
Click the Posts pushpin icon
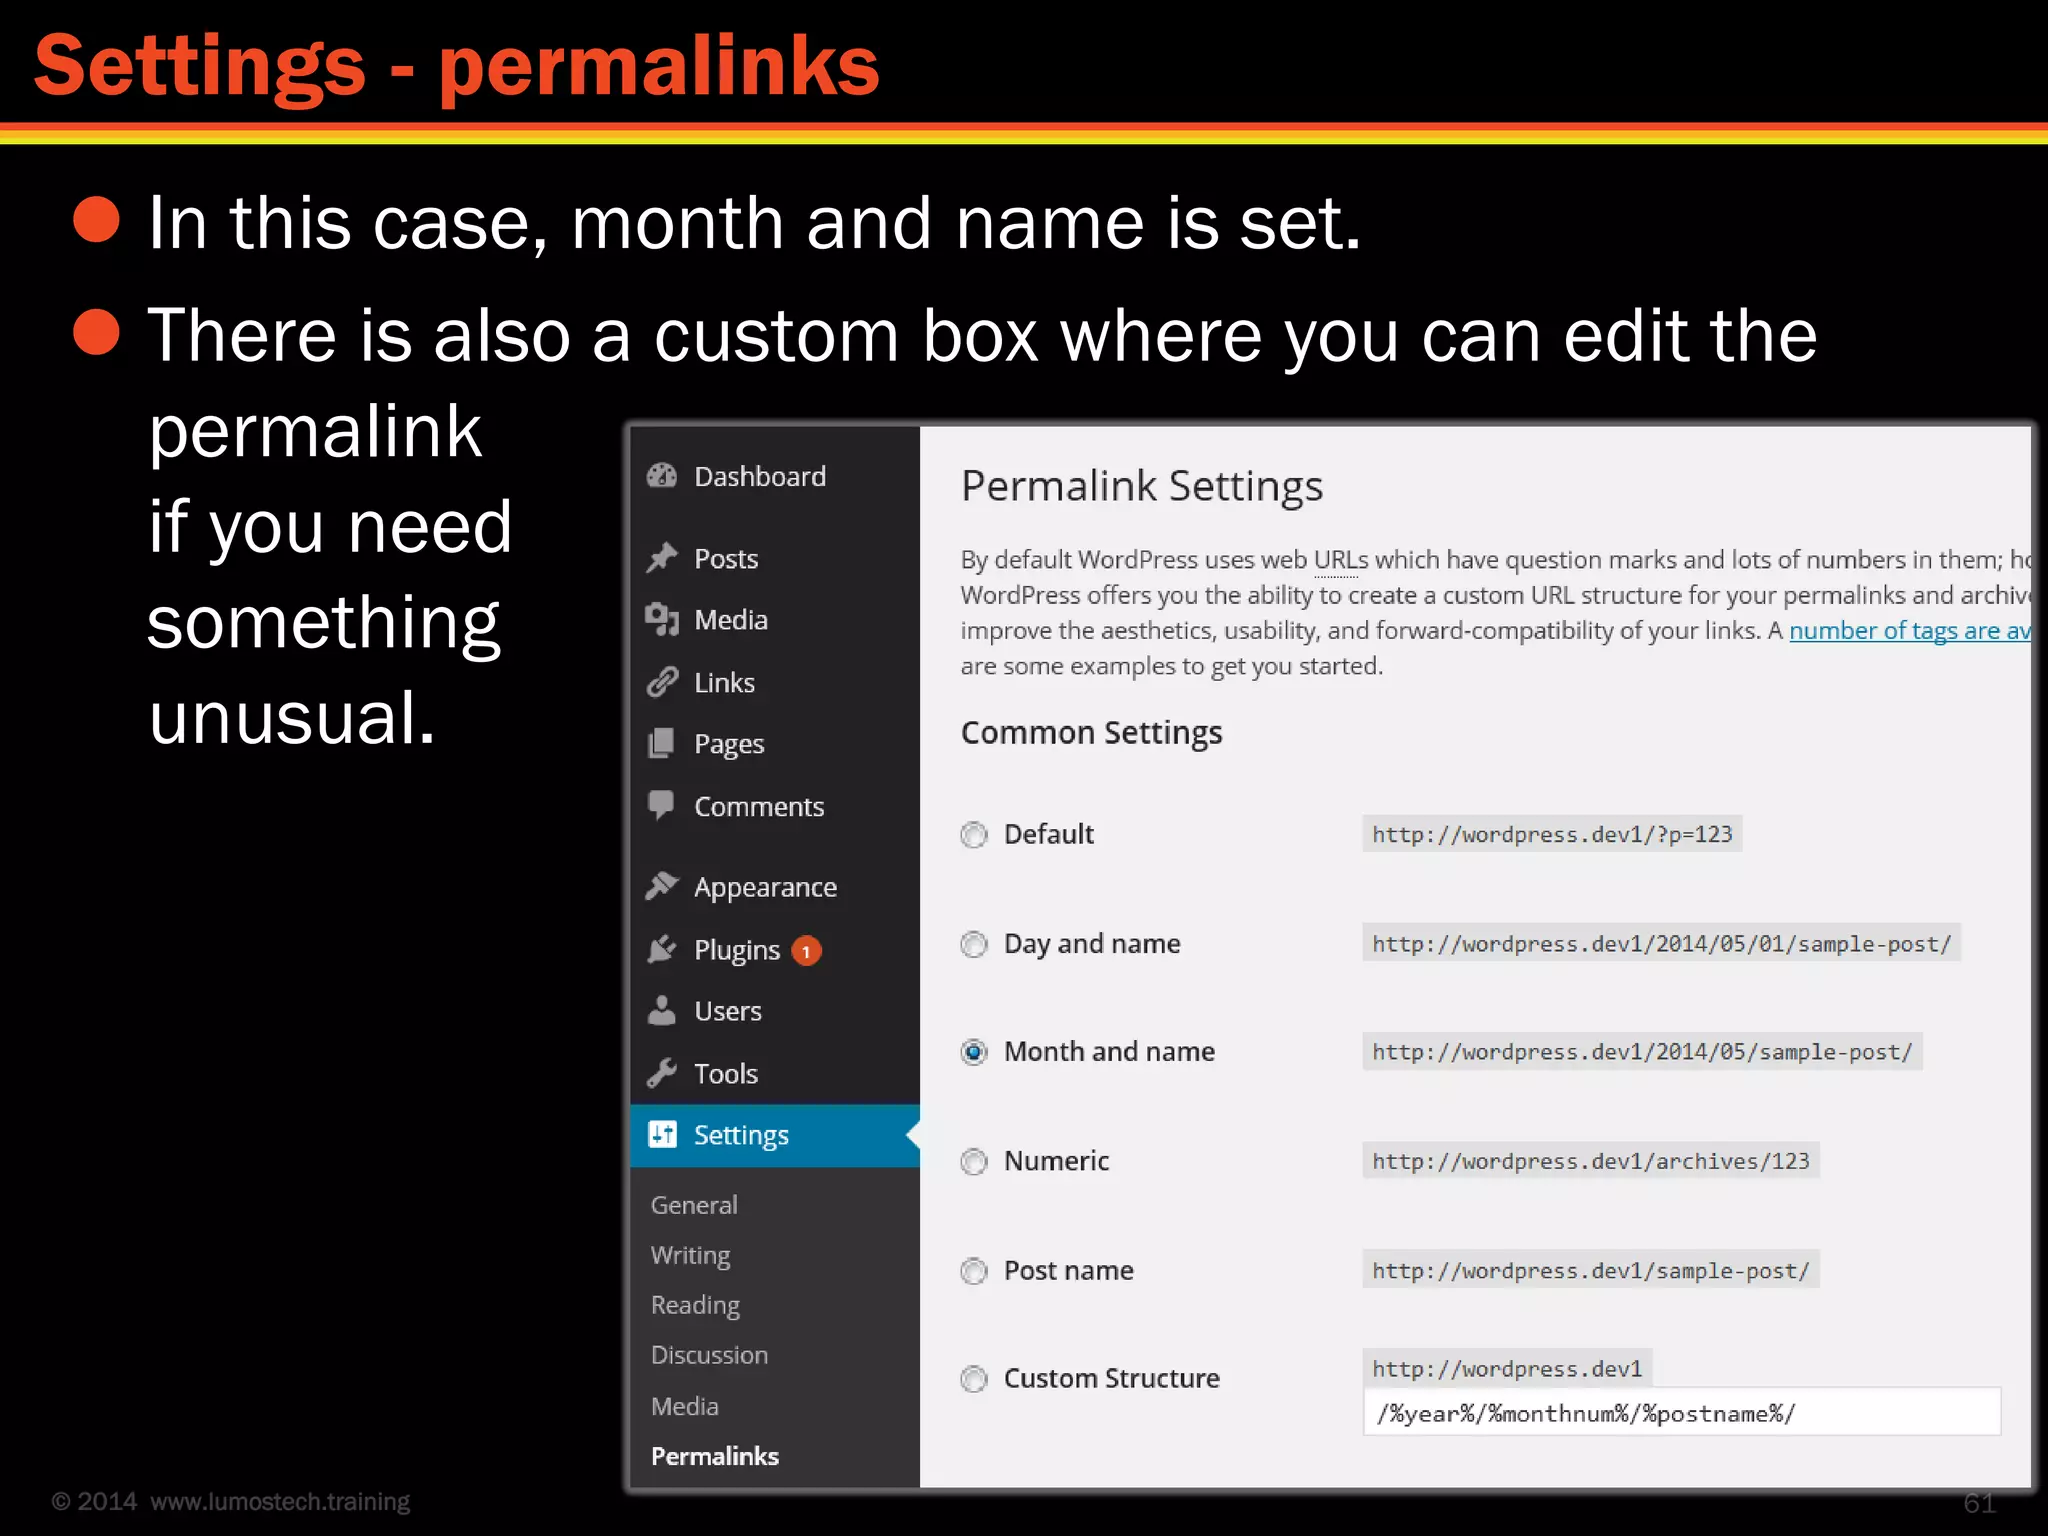coord(662,558)
